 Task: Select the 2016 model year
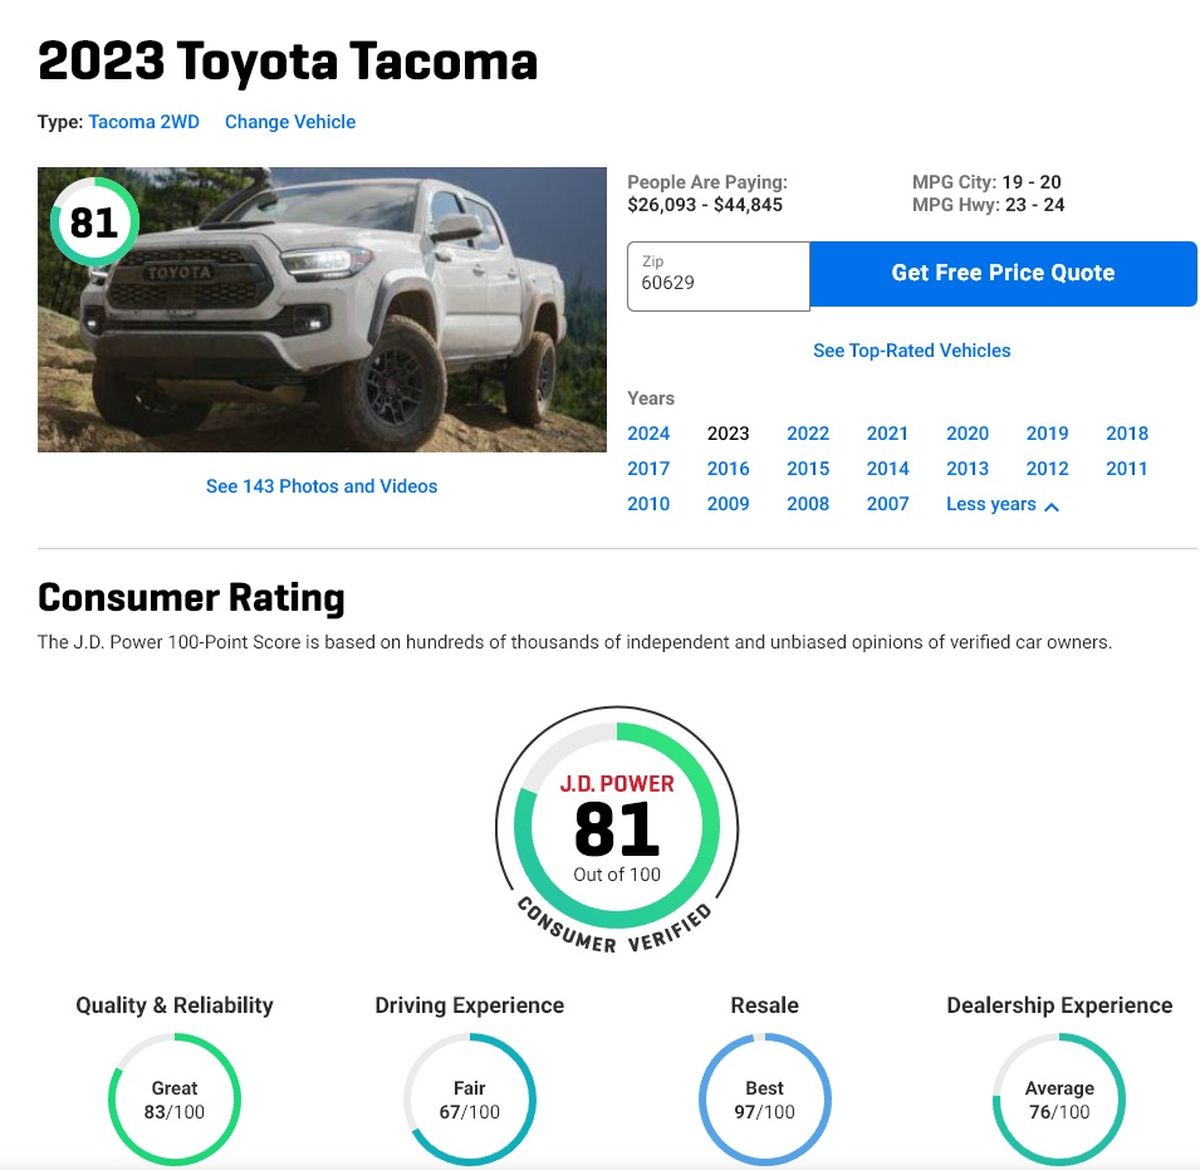(728, 468)
